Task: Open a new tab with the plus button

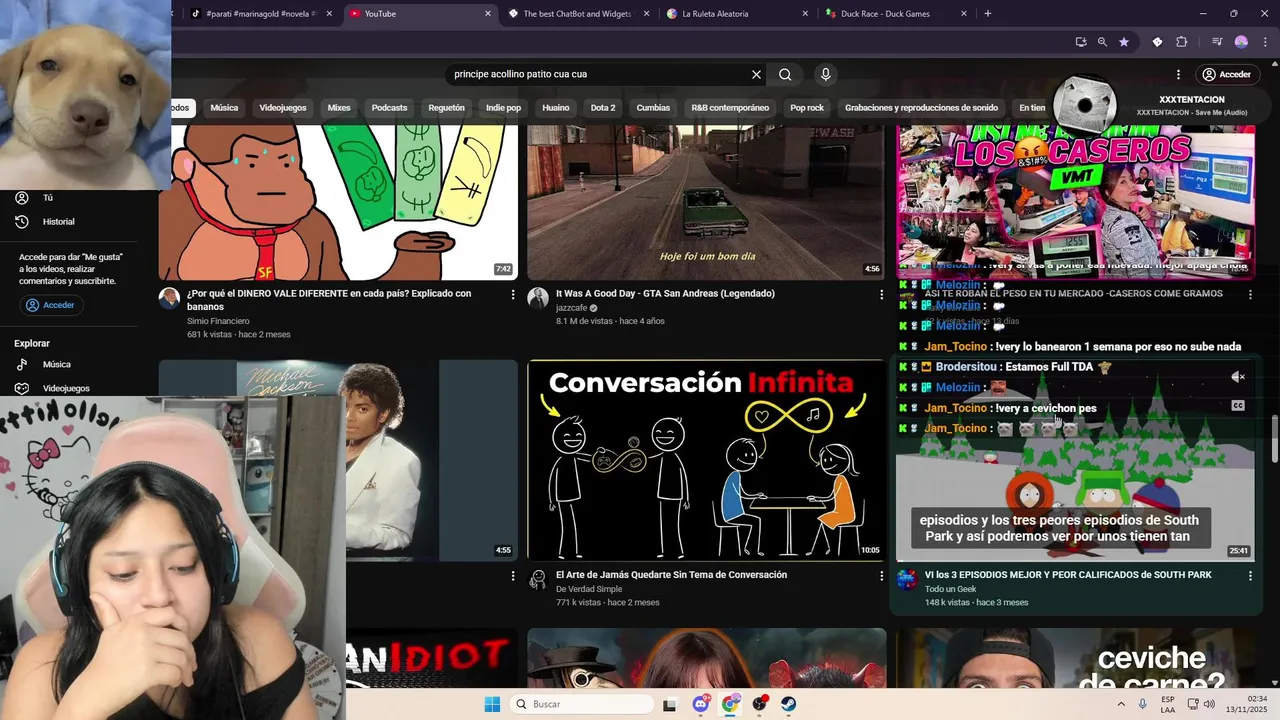Action: point(988,13)
